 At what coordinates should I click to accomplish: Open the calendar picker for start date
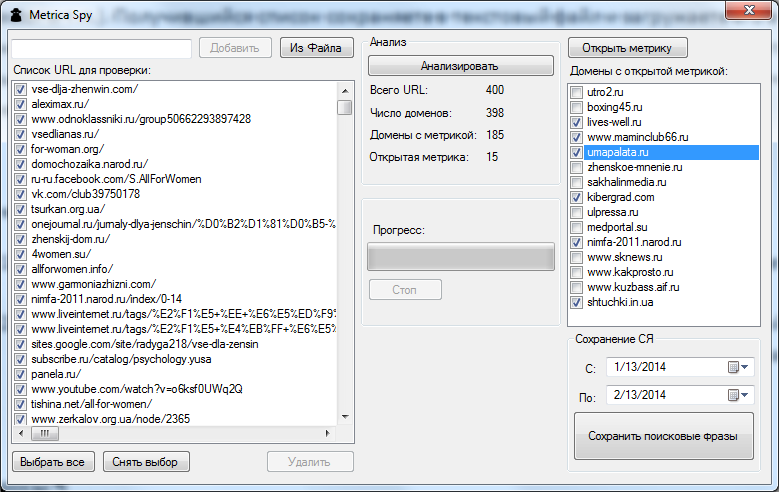coord(738,367)
